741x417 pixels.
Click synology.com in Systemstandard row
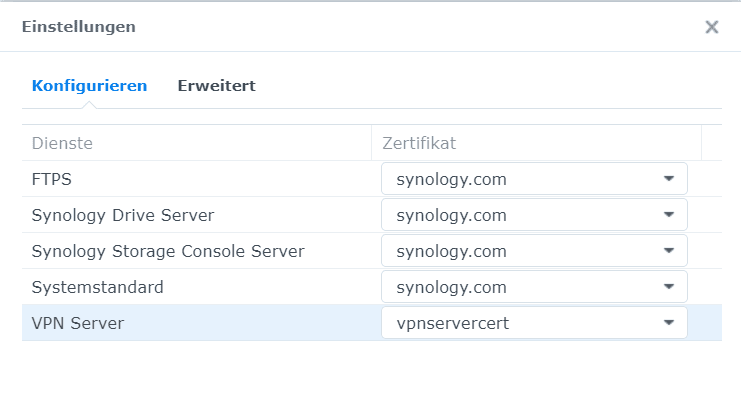click(451, 287)
